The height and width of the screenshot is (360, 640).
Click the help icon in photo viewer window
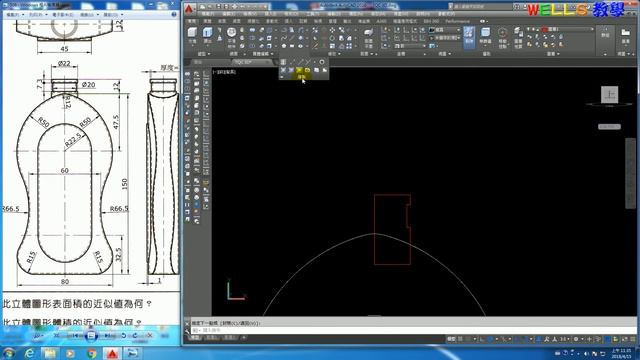click(174, 14)
